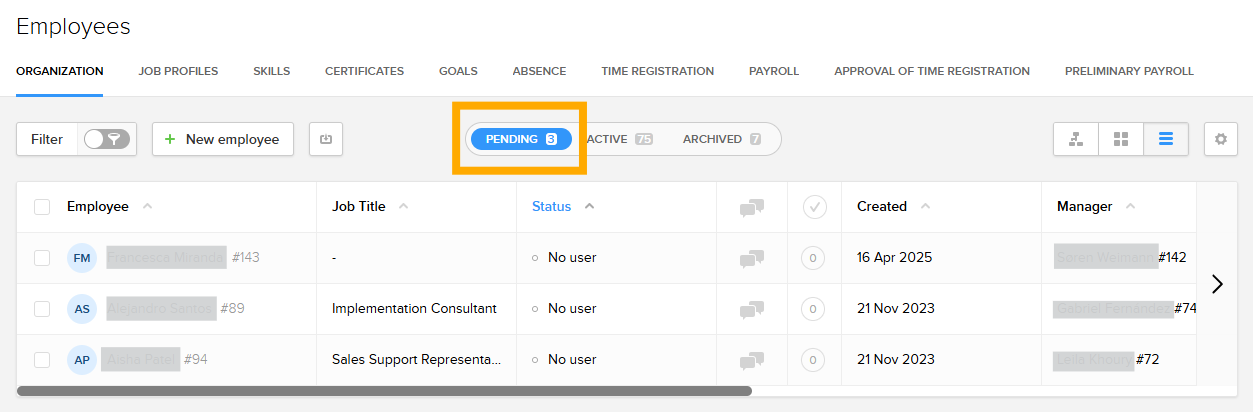This screenshot has width=1253, height=412.
Task: Sort by Employee column arrow
Action: [148, 207]
